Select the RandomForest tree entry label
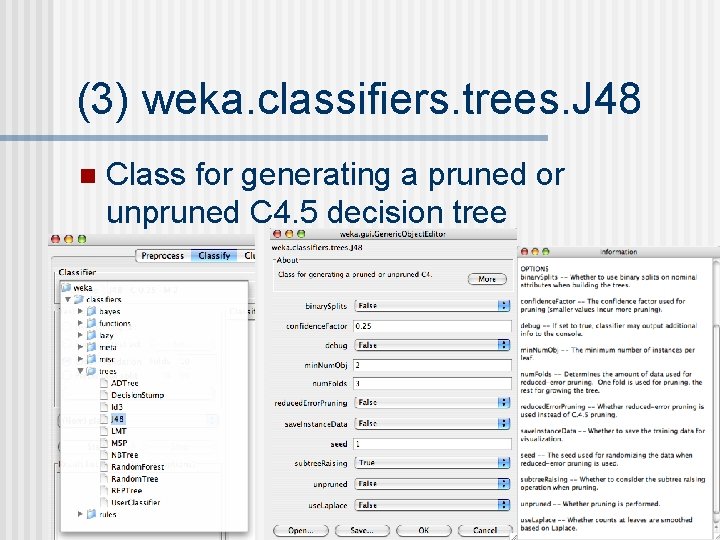The width and height of the screenshot is (720, 540). click(x=137, y=467)
